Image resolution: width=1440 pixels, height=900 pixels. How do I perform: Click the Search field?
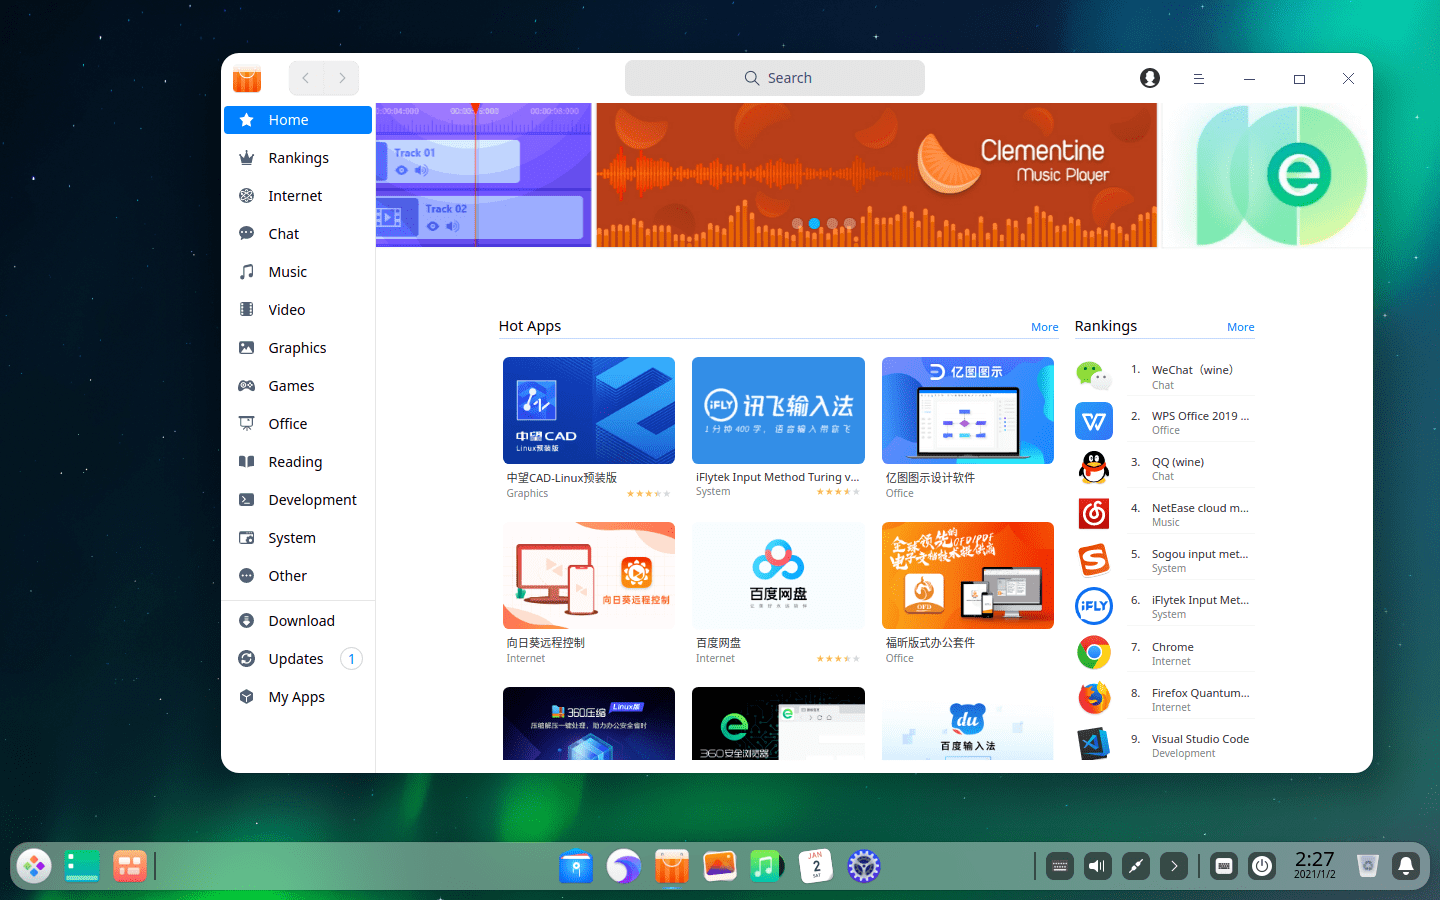(775, 78)
